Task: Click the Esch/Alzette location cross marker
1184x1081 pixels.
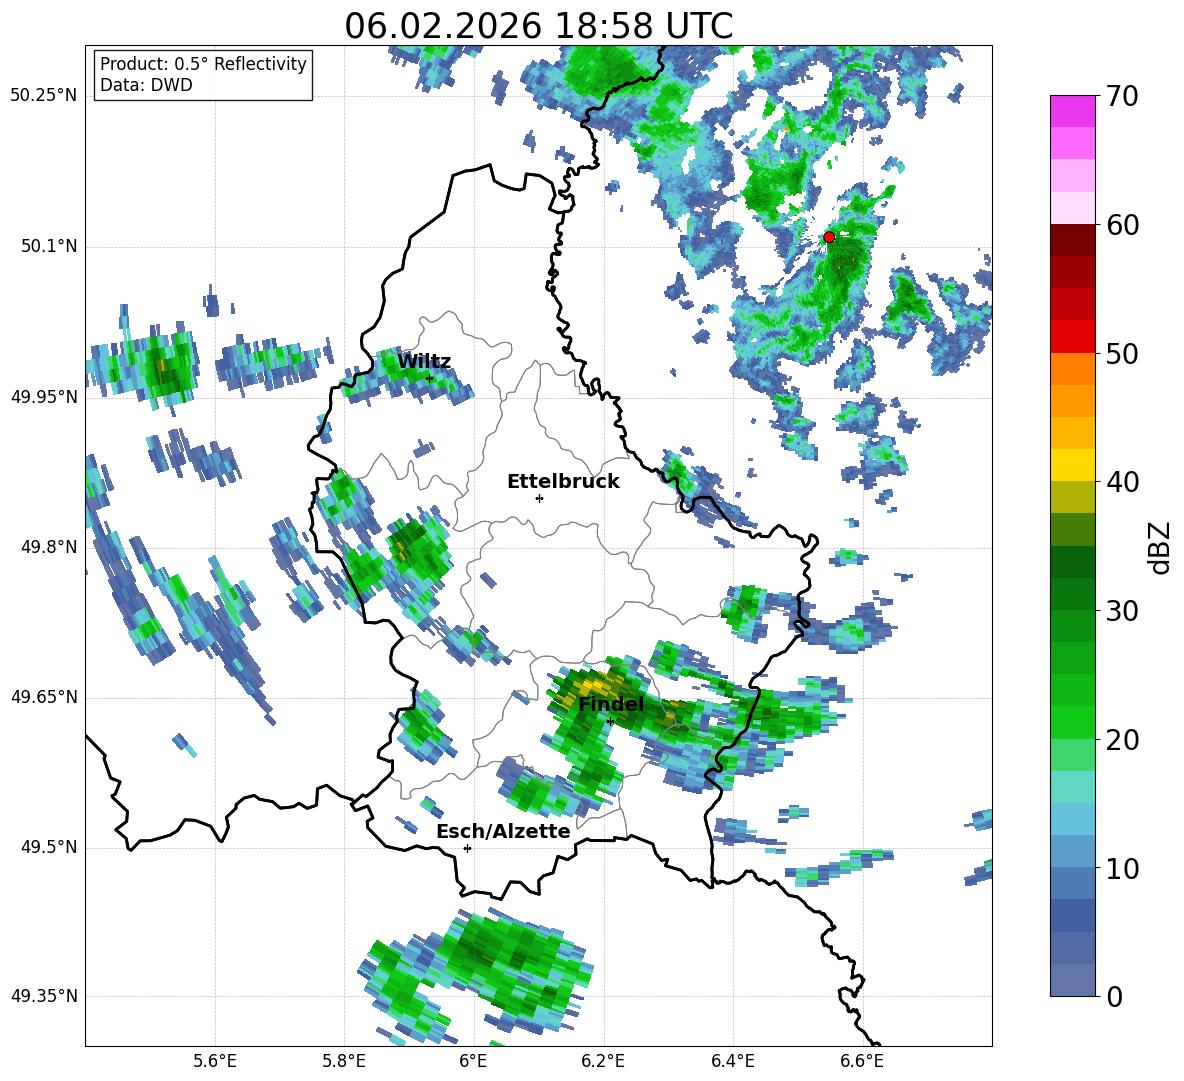Action: pyautogui.click(x=467, y=848)
